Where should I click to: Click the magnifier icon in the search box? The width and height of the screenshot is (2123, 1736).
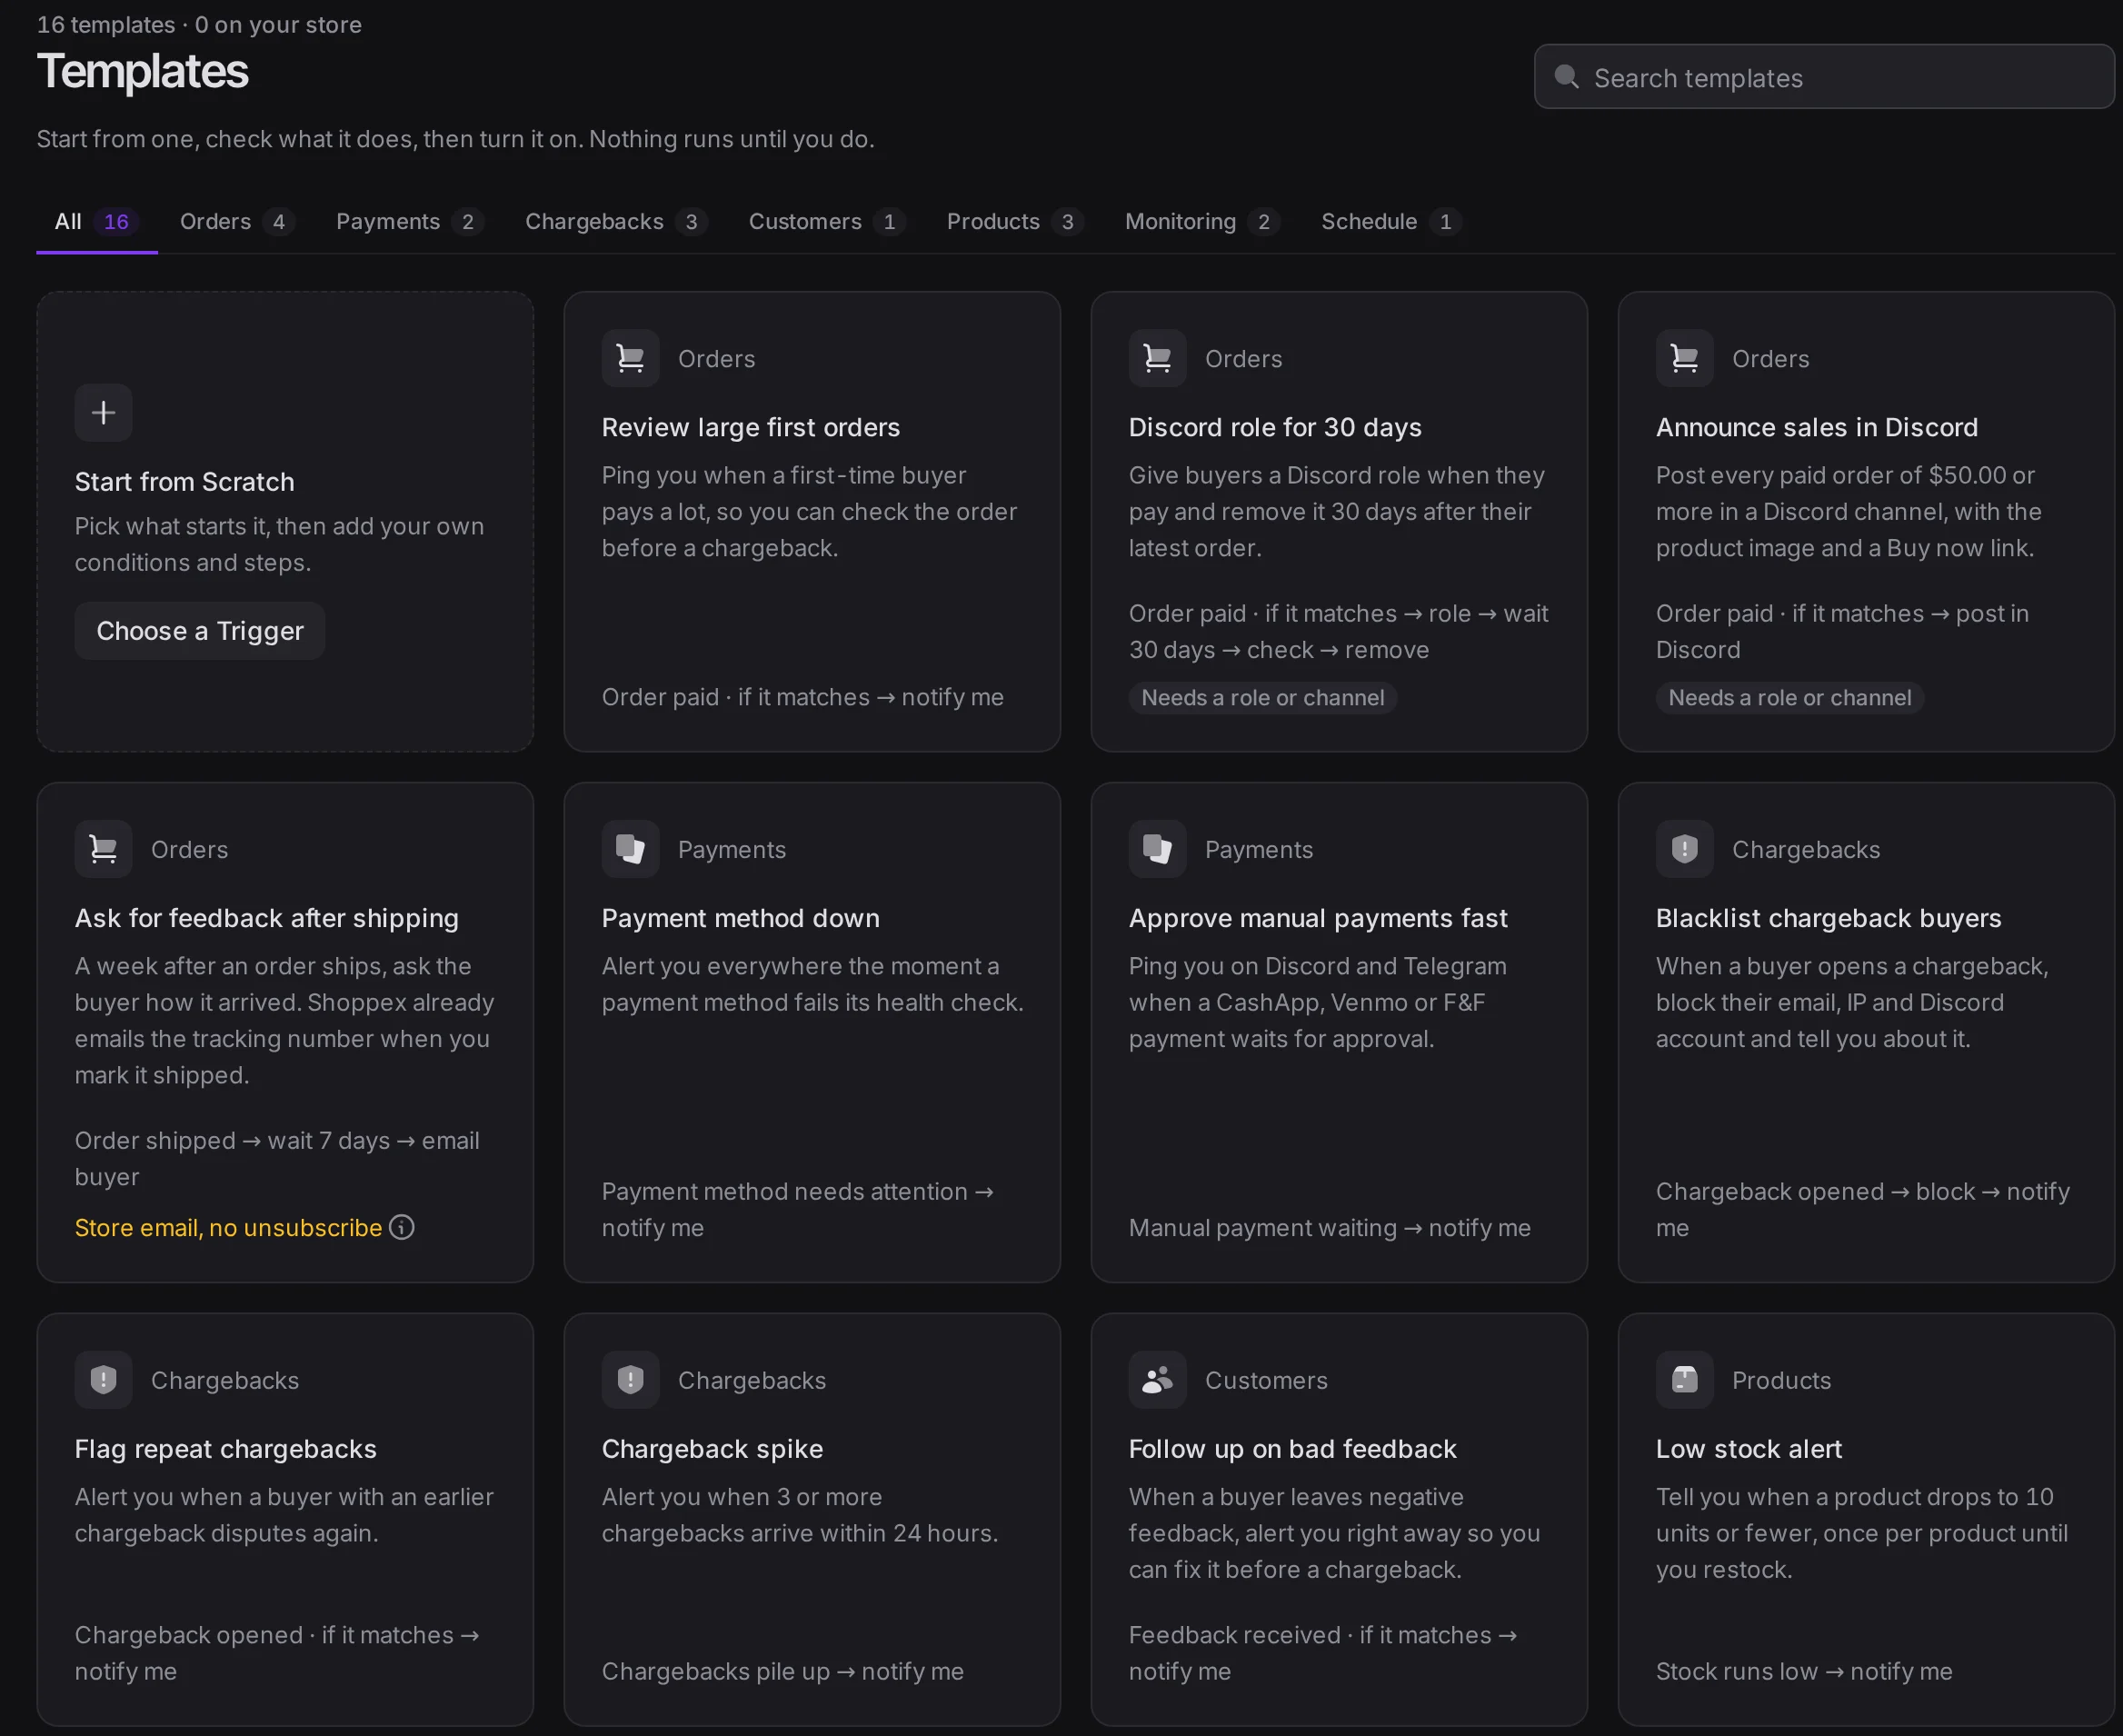coord(1567,77)
